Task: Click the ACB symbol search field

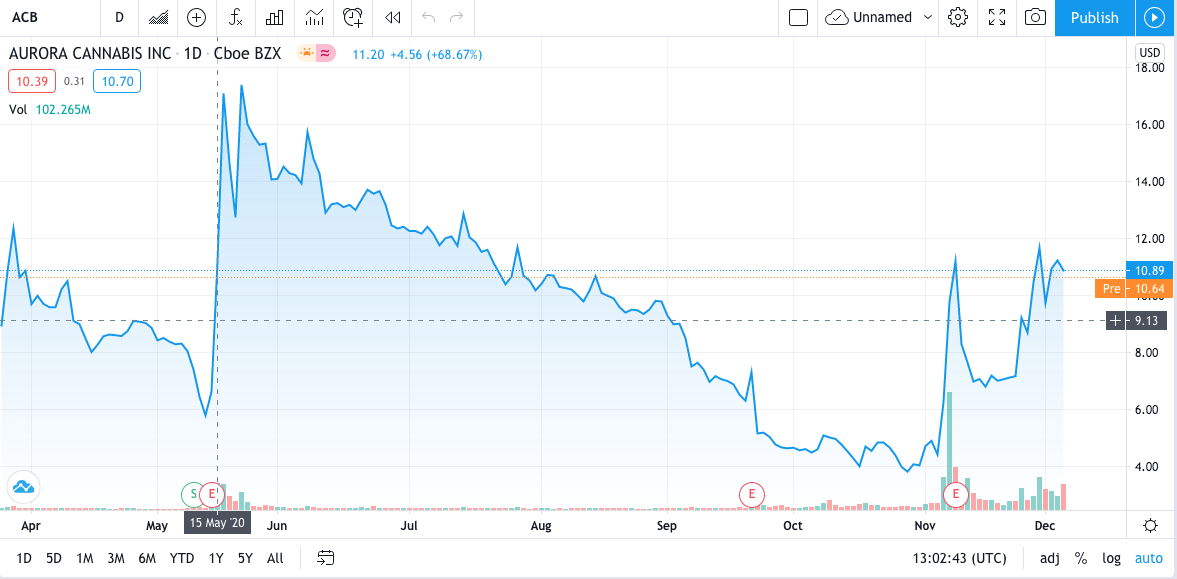Action: point(50,17)
